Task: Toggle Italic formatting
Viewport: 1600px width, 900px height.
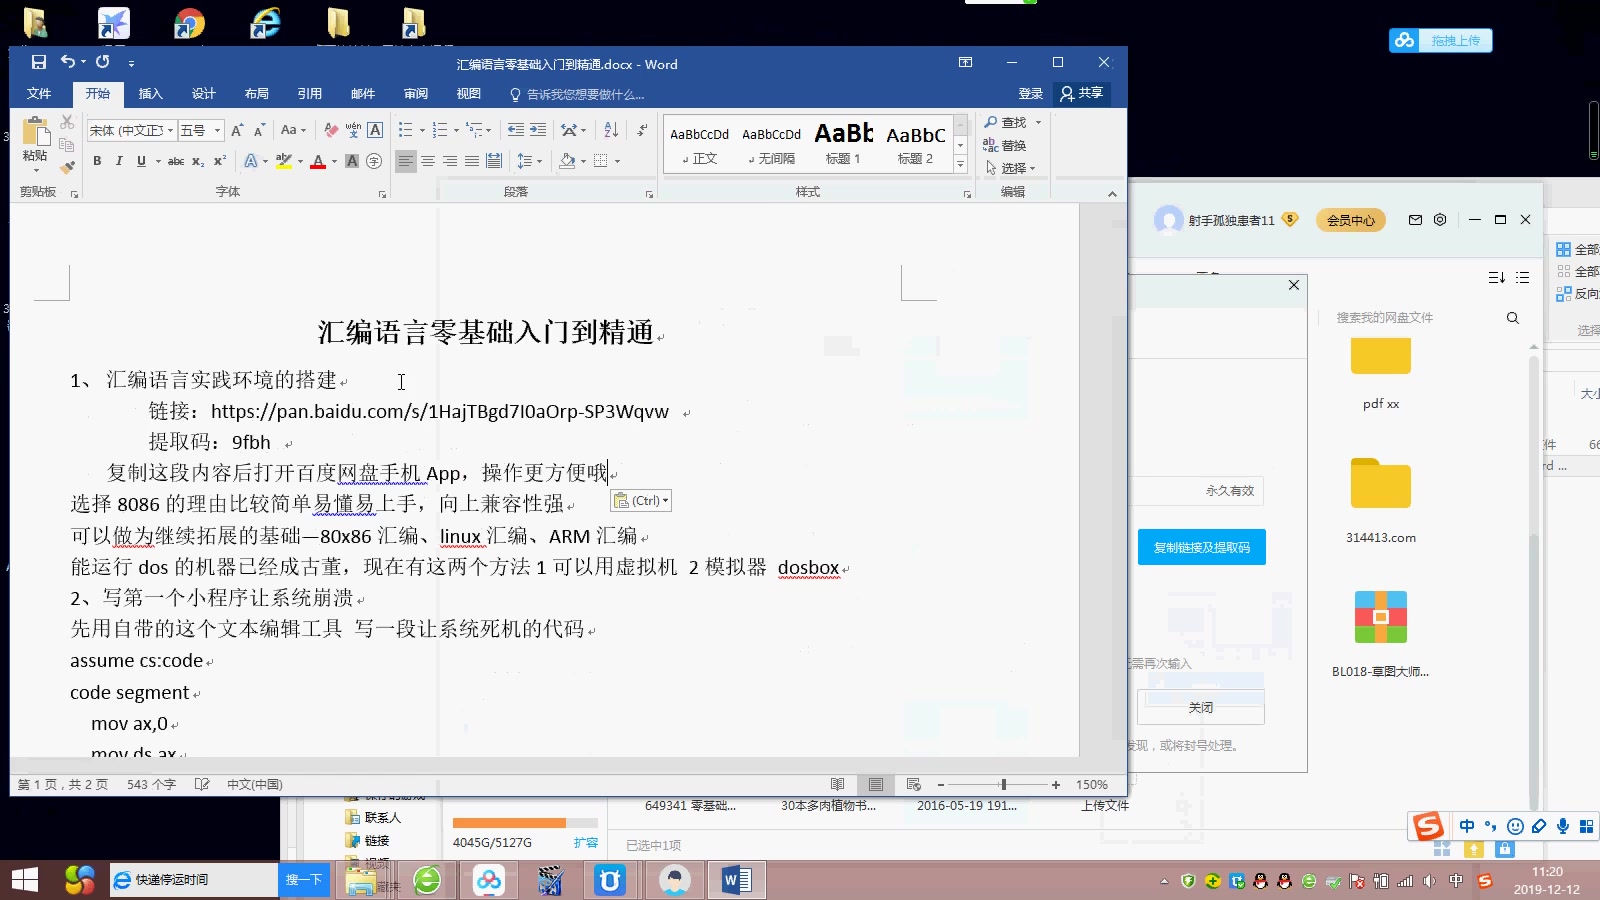Action: 119,161
